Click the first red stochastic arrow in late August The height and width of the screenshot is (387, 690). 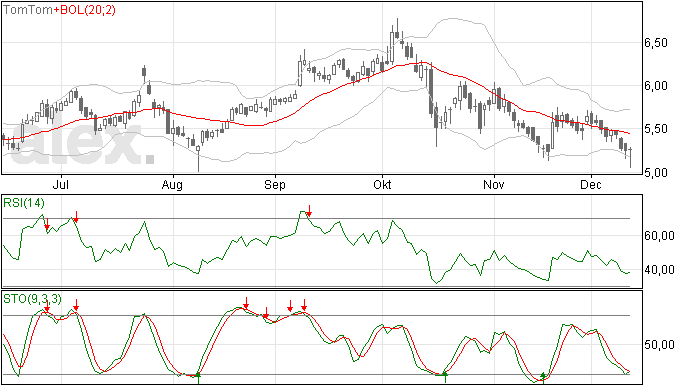[246, 303]
